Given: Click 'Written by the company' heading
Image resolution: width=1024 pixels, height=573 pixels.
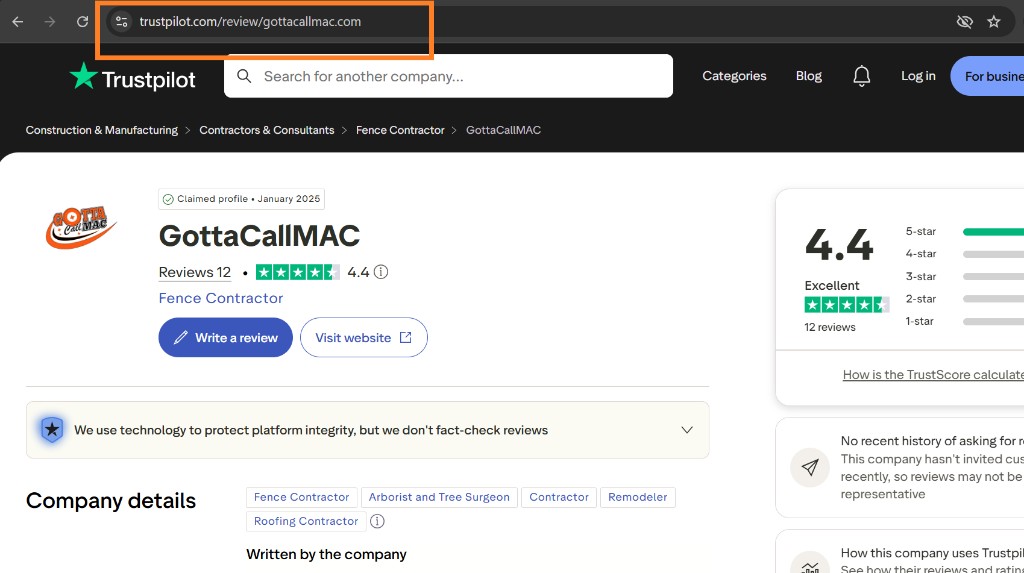Looking at the screenshot, I should 326,554.
